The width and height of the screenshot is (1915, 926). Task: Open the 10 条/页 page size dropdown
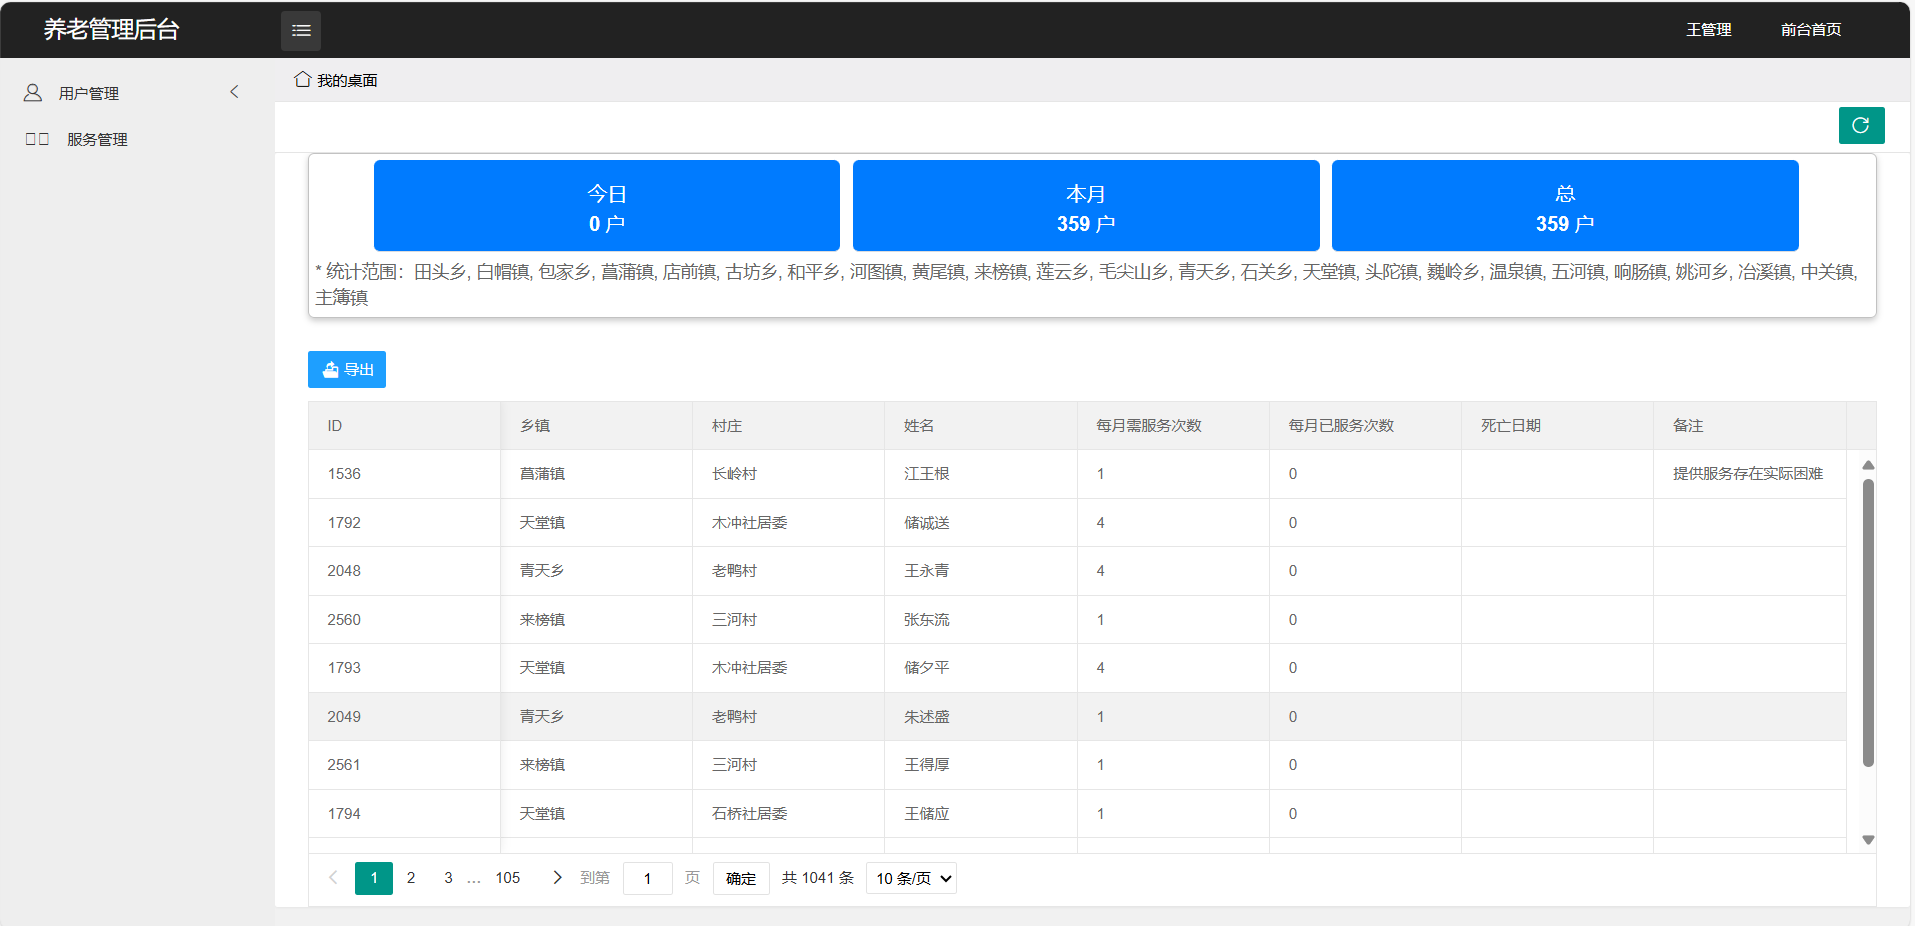[x=911, y=878]
